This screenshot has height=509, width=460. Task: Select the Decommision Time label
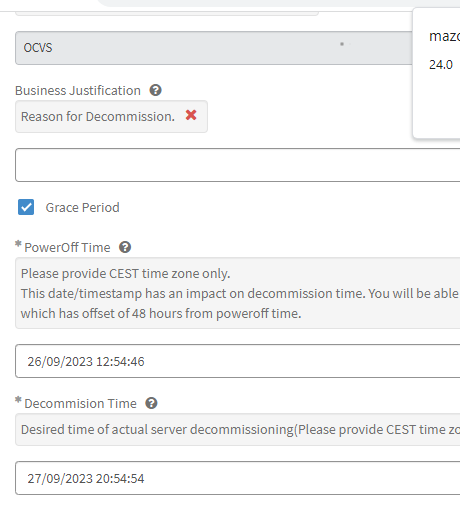(80, 404)
